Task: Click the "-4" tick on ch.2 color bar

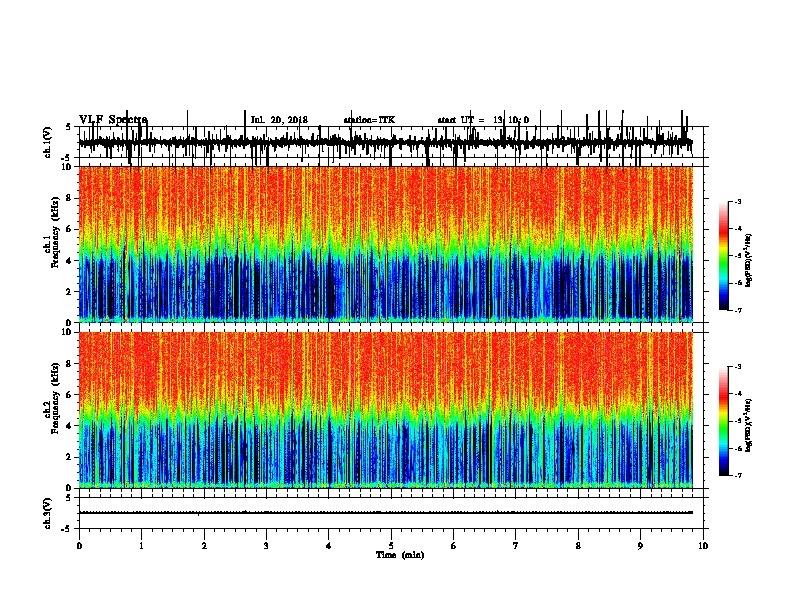Action: click(737, 394)
